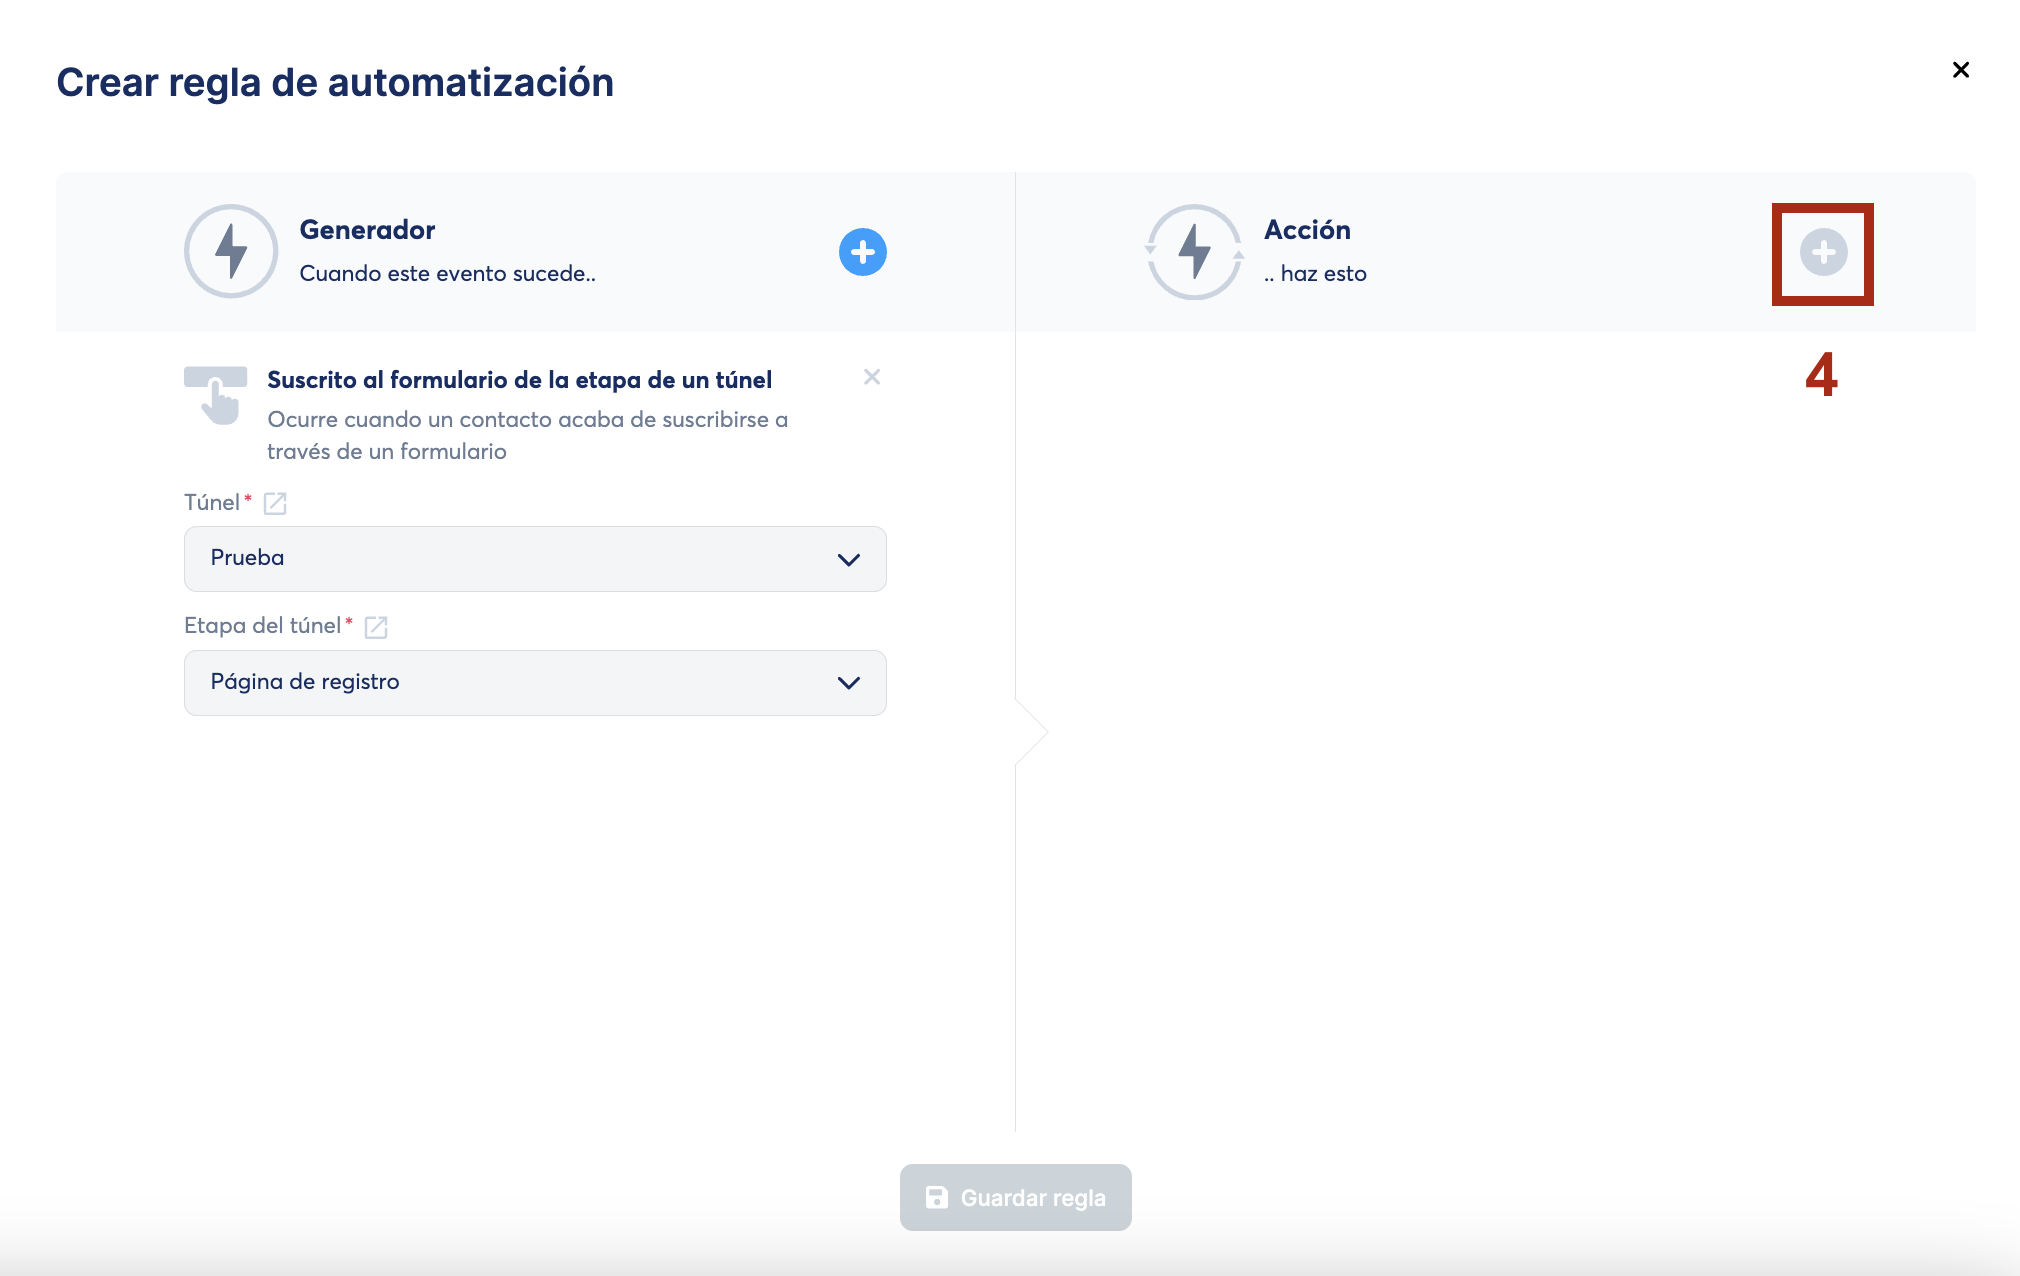Viewport: 2020px width, 1276px height.
Task: Click the floppy disk icon in Guardar regla
Action: pos(936,1197)
